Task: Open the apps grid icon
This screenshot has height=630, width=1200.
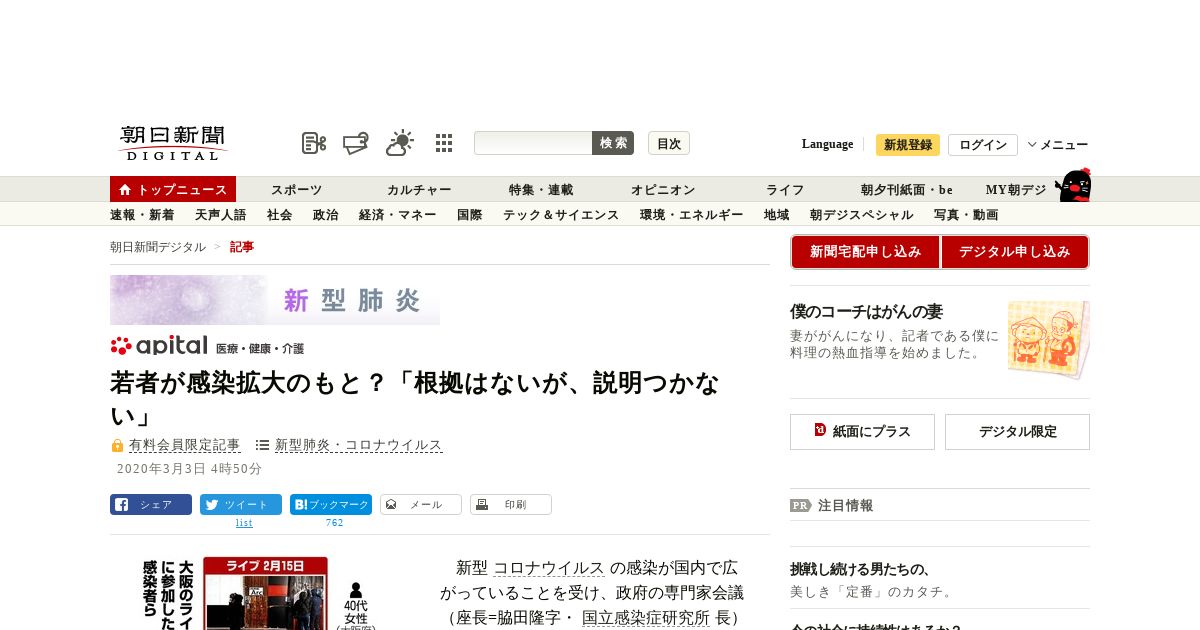Action: (444, 143)
